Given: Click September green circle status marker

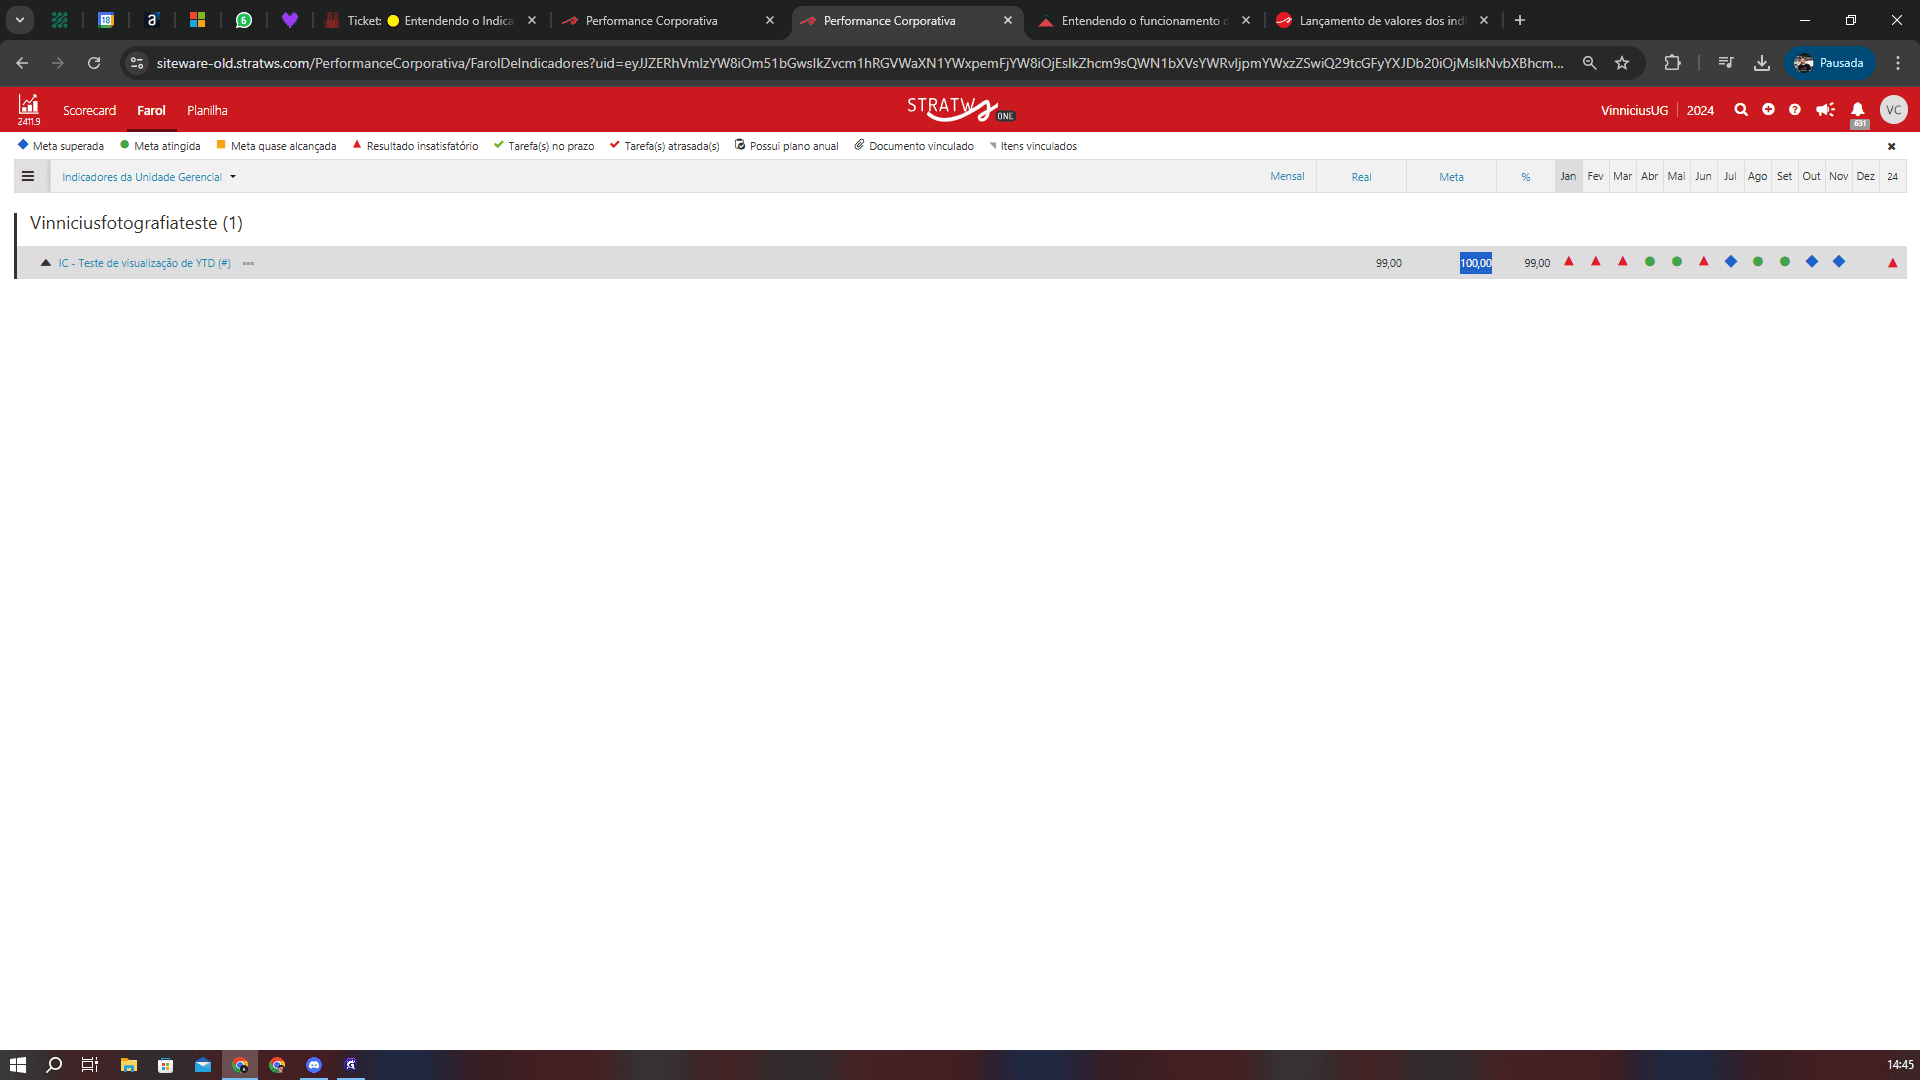Looking at the screenshot, I should click(1785, 262).
